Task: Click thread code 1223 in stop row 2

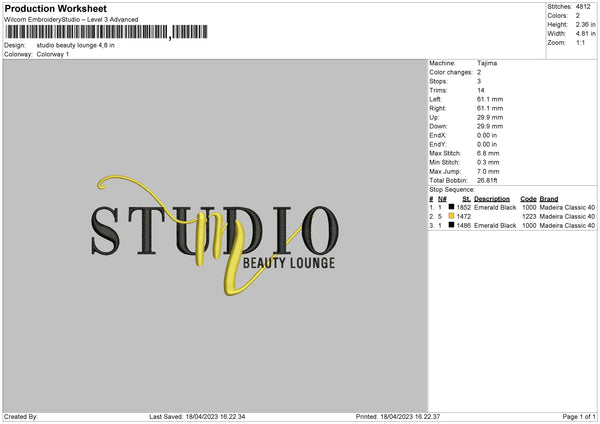Action: 529,217
